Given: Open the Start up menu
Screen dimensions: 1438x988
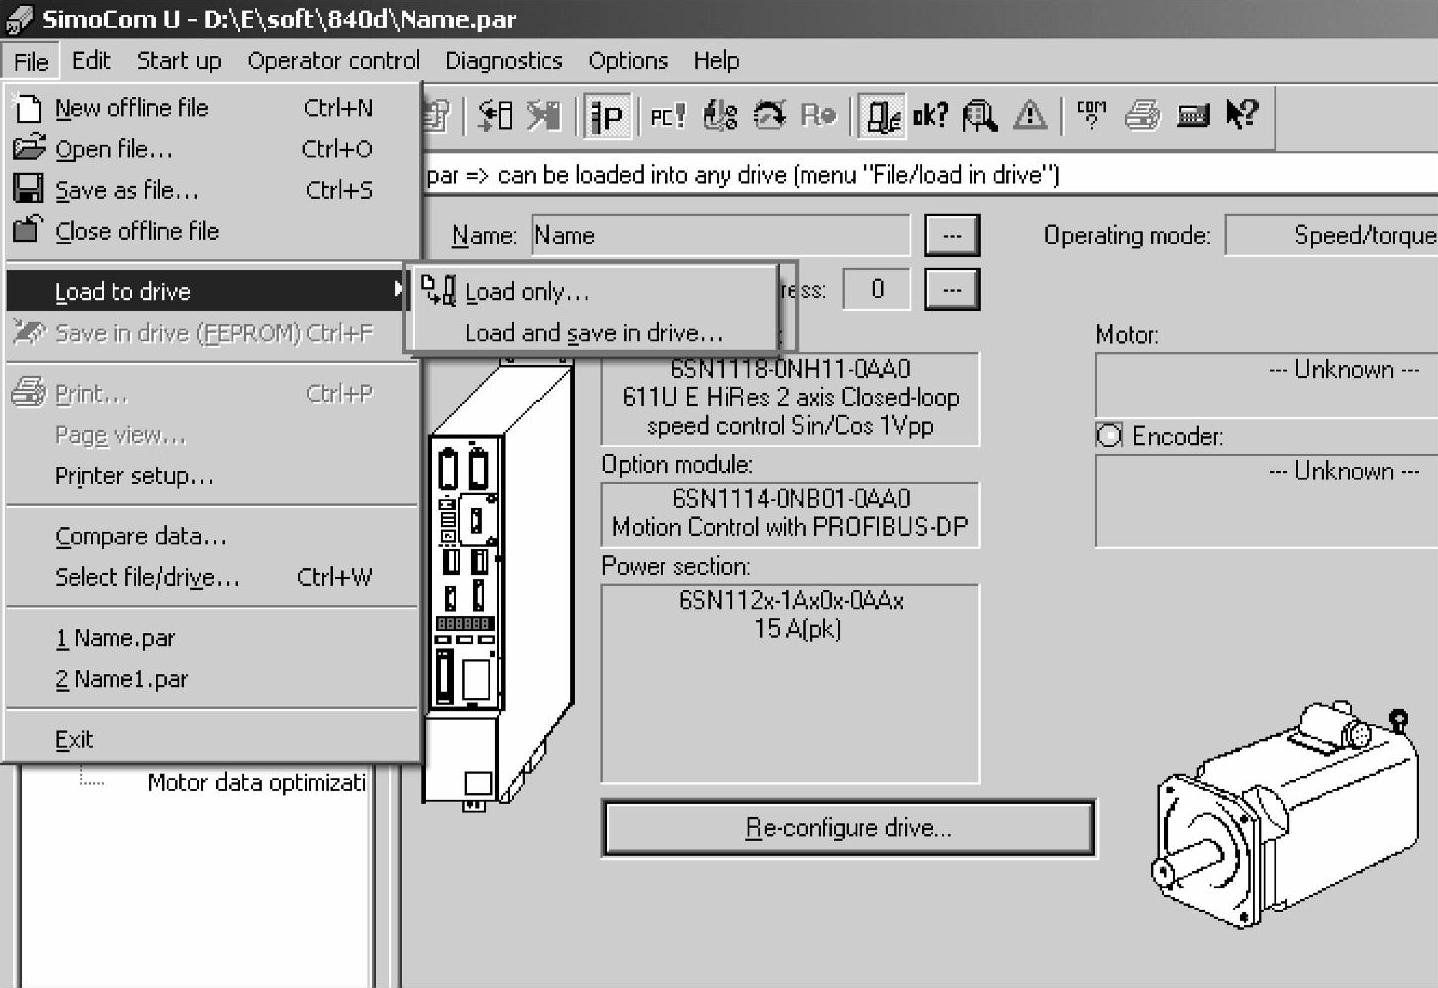Looking at the screenshot, I should [179, 61].
